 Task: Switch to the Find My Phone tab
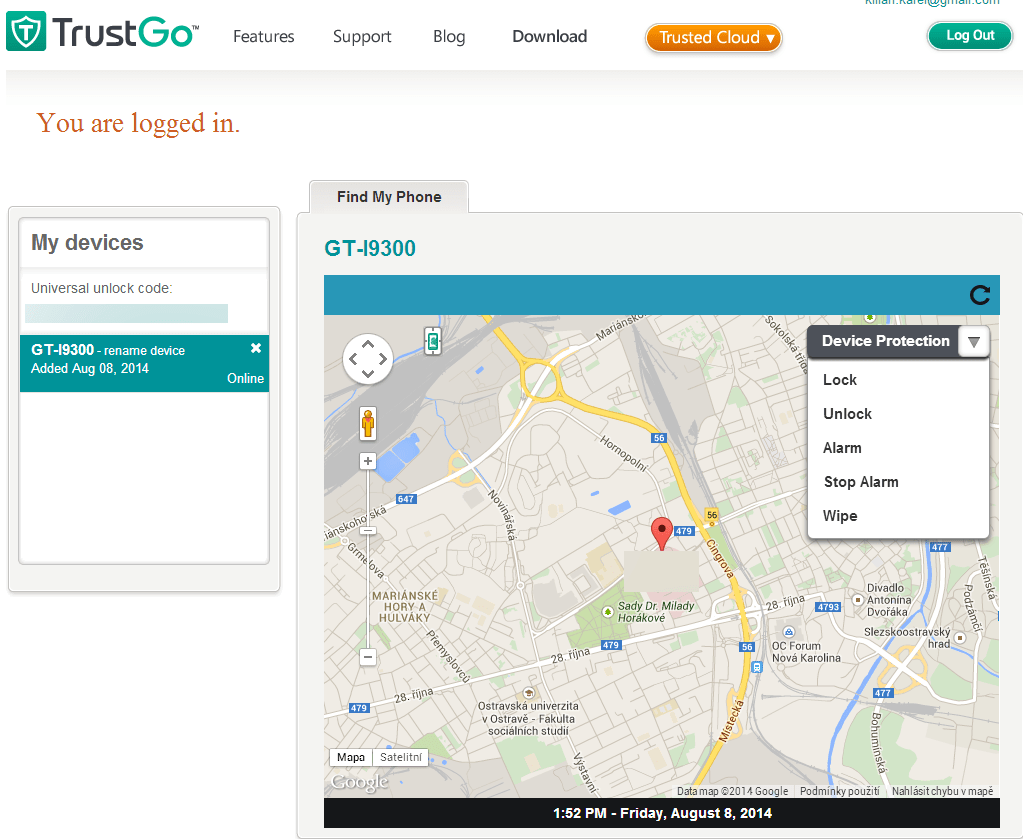[389, 197]
